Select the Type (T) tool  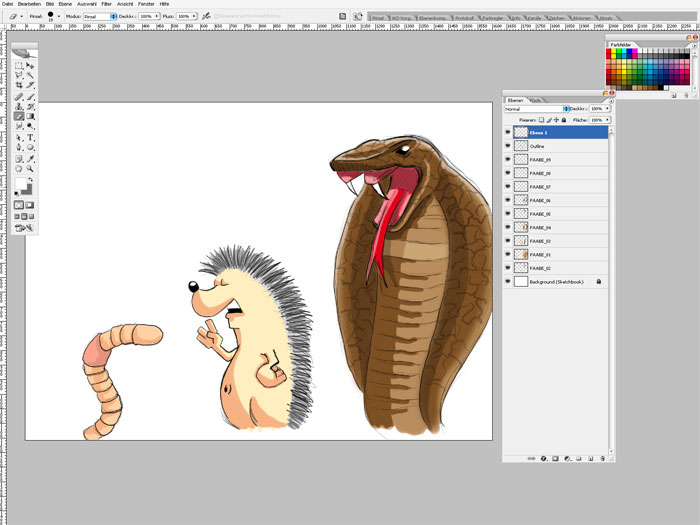click(31, 137)
